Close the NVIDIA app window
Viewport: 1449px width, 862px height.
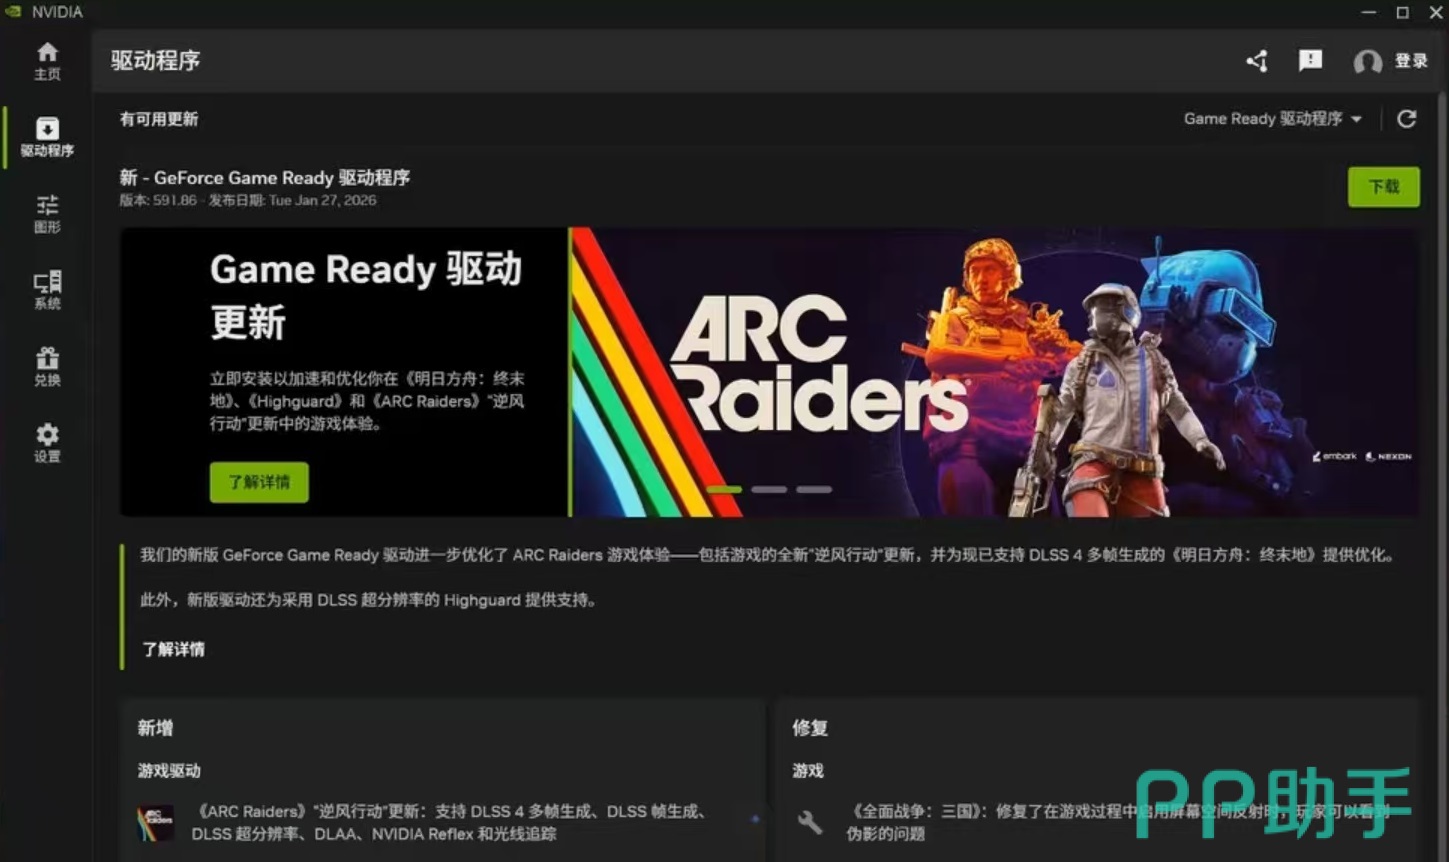(x=1435, y=12)
